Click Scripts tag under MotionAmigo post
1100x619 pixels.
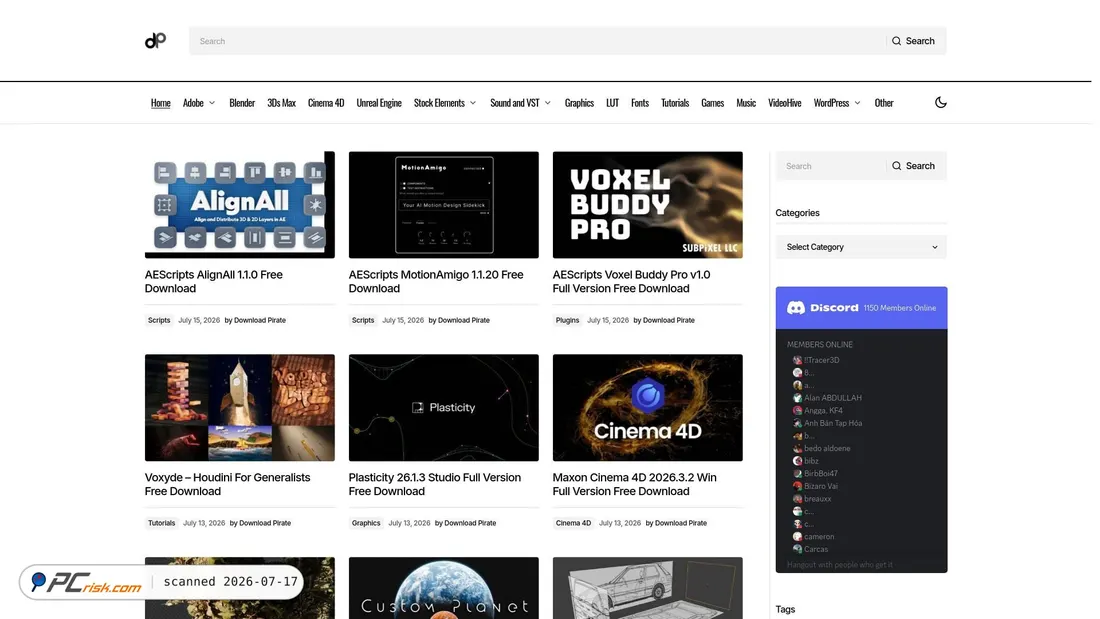(x=363, y=320)
